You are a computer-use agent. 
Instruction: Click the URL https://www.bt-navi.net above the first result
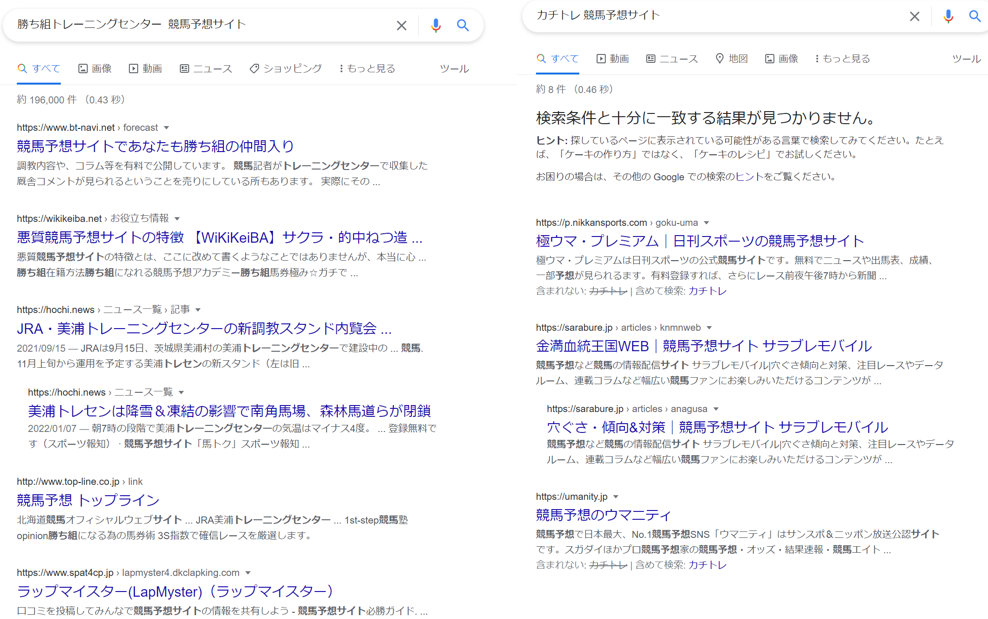click(x=66, y=128)
